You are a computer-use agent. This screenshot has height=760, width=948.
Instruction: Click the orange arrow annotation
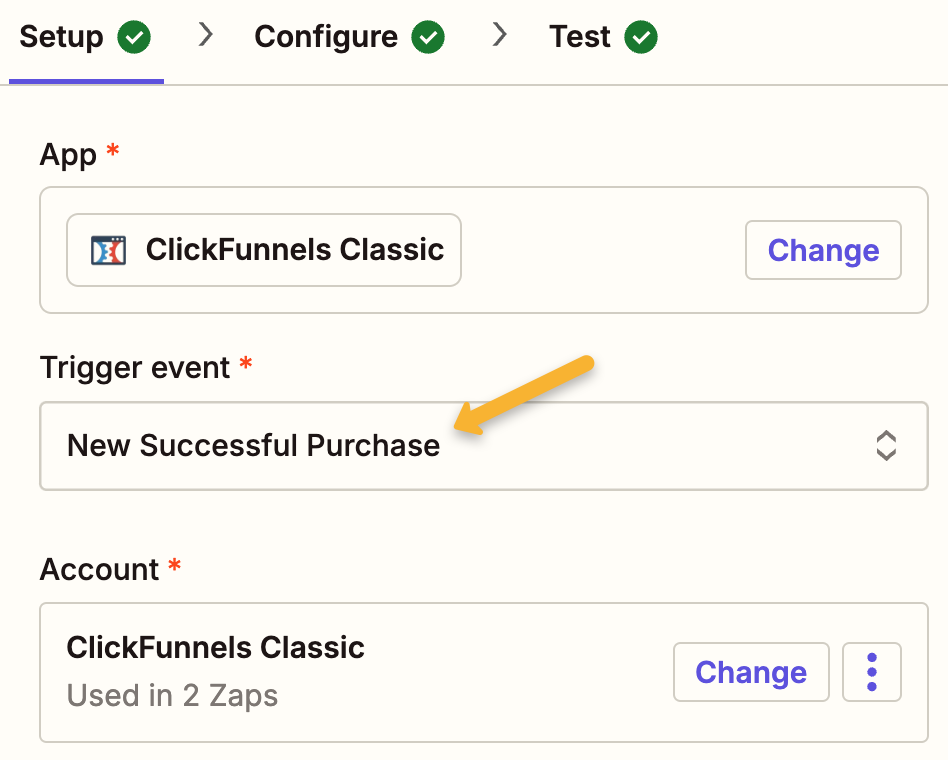pos(523,395)
